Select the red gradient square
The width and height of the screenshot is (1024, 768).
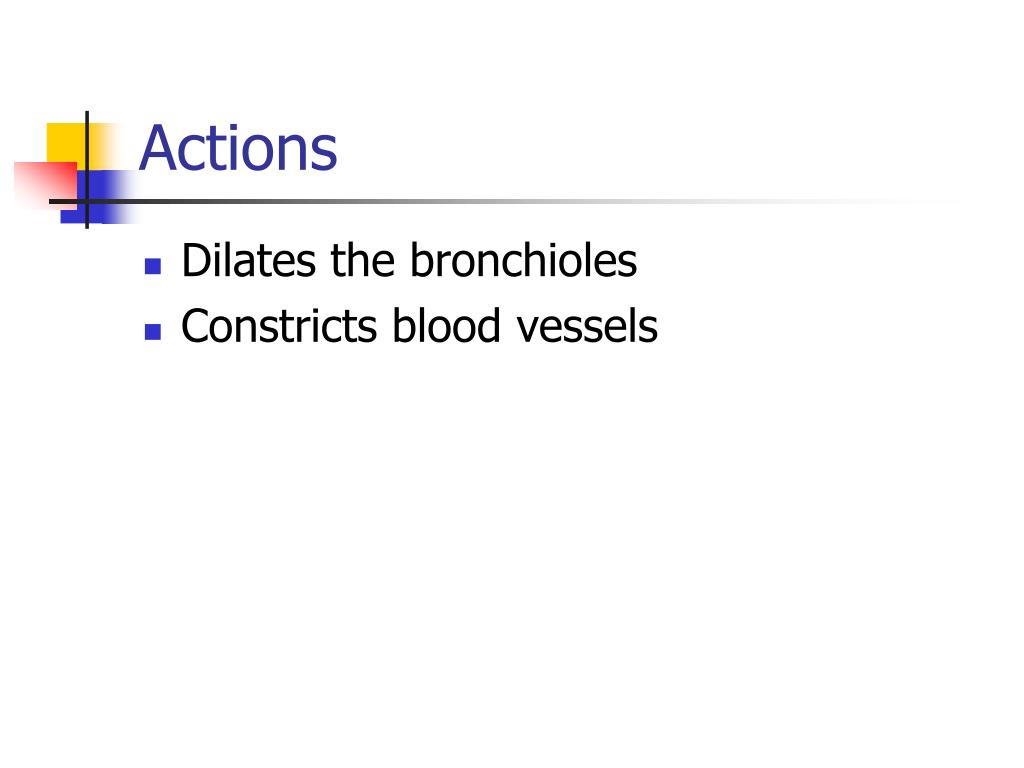tap(46, 185)
